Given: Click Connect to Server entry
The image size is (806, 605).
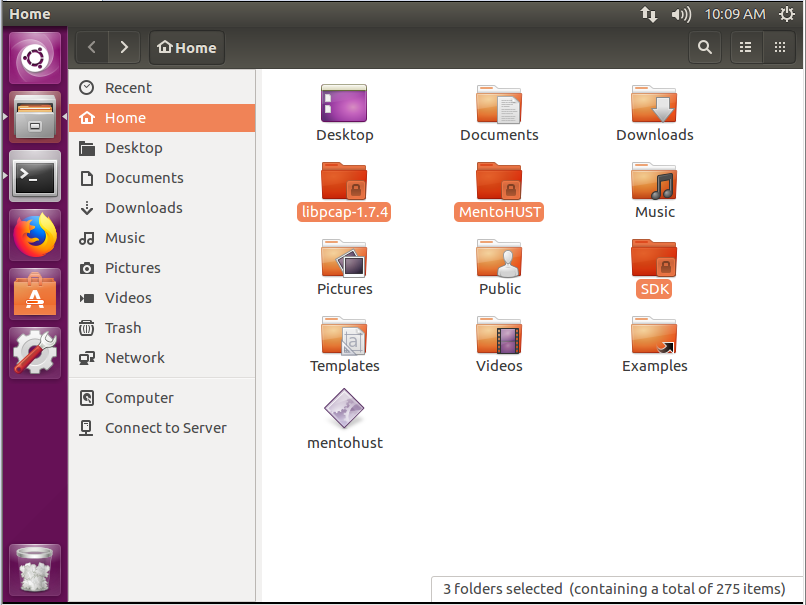Looking at the screenshot, I should (x=165, y=428).
